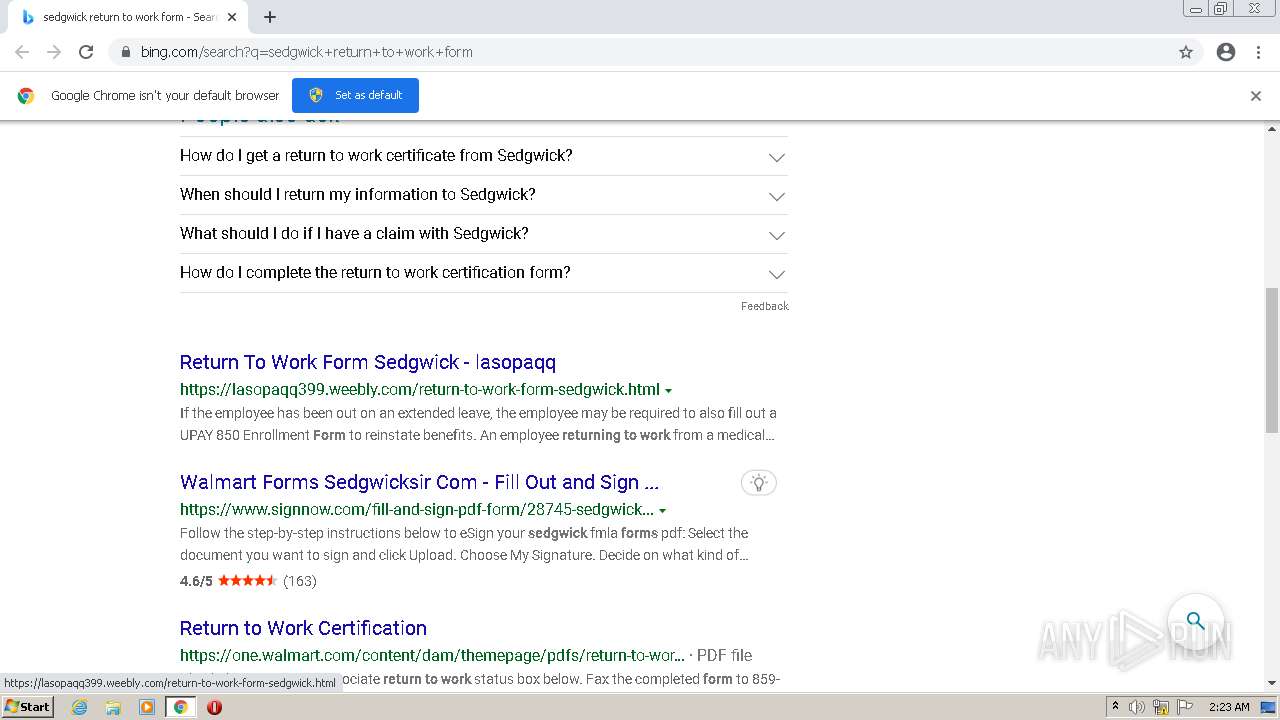Click Show Desktop button
This screenshot has height=720, width=1280.
[x=1269, y=707]
